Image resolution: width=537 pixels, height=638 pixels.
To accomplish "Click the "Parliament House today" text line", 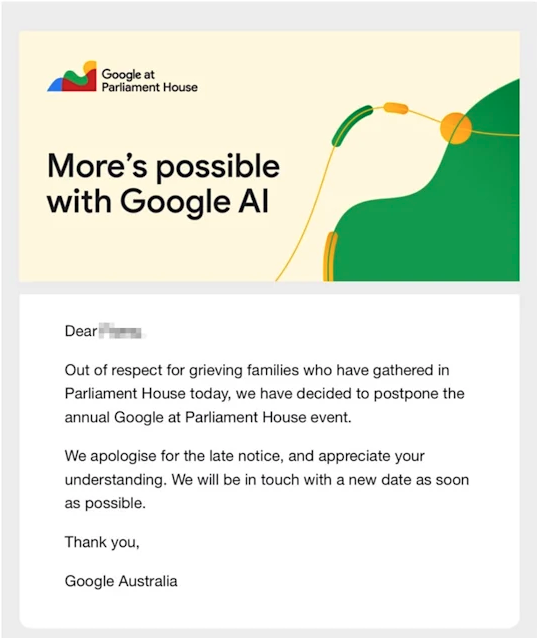I will 264,394.
